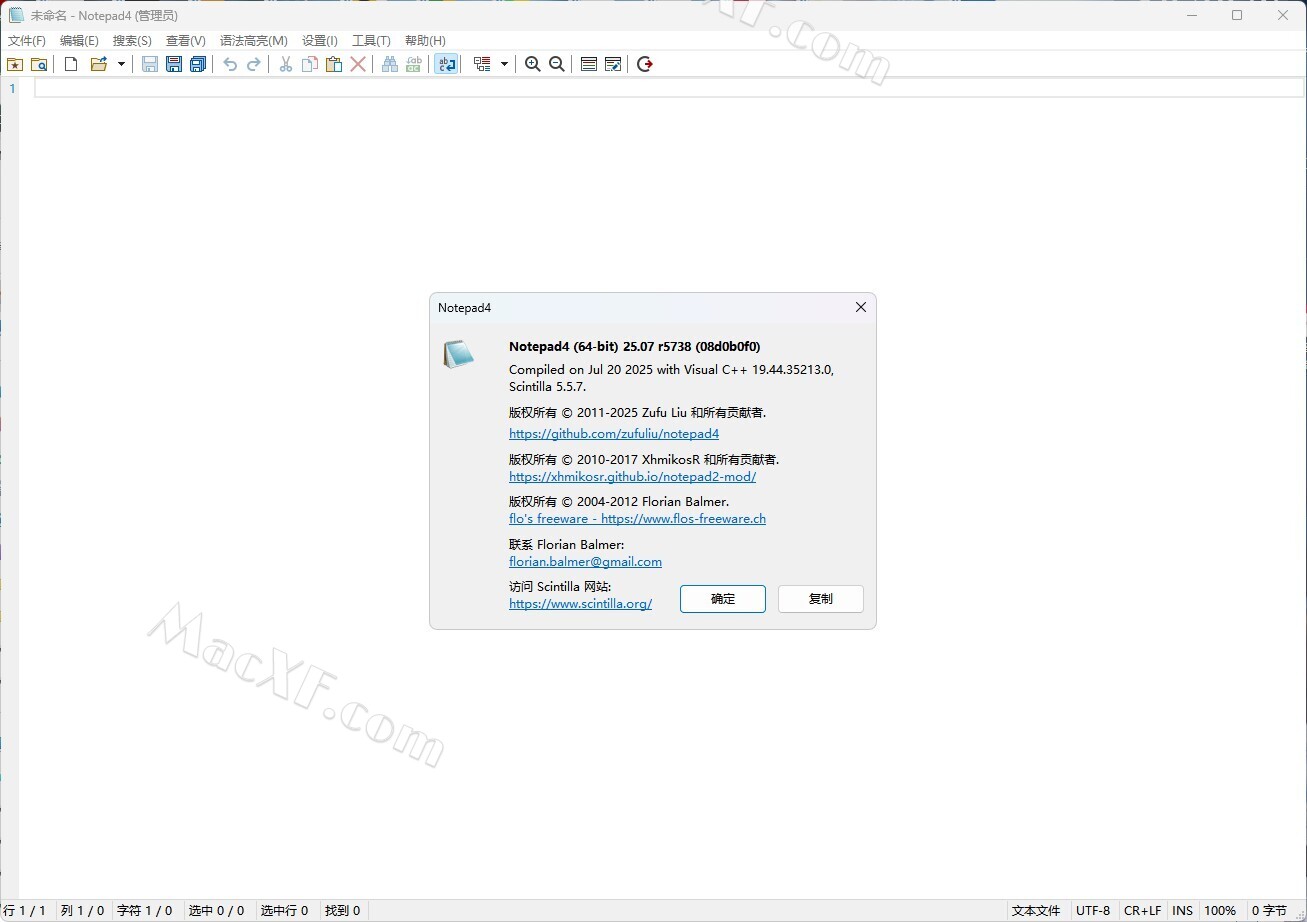Open the customize schemes icon
Viewport: 1307px width, 922px height.
(613, 64)
